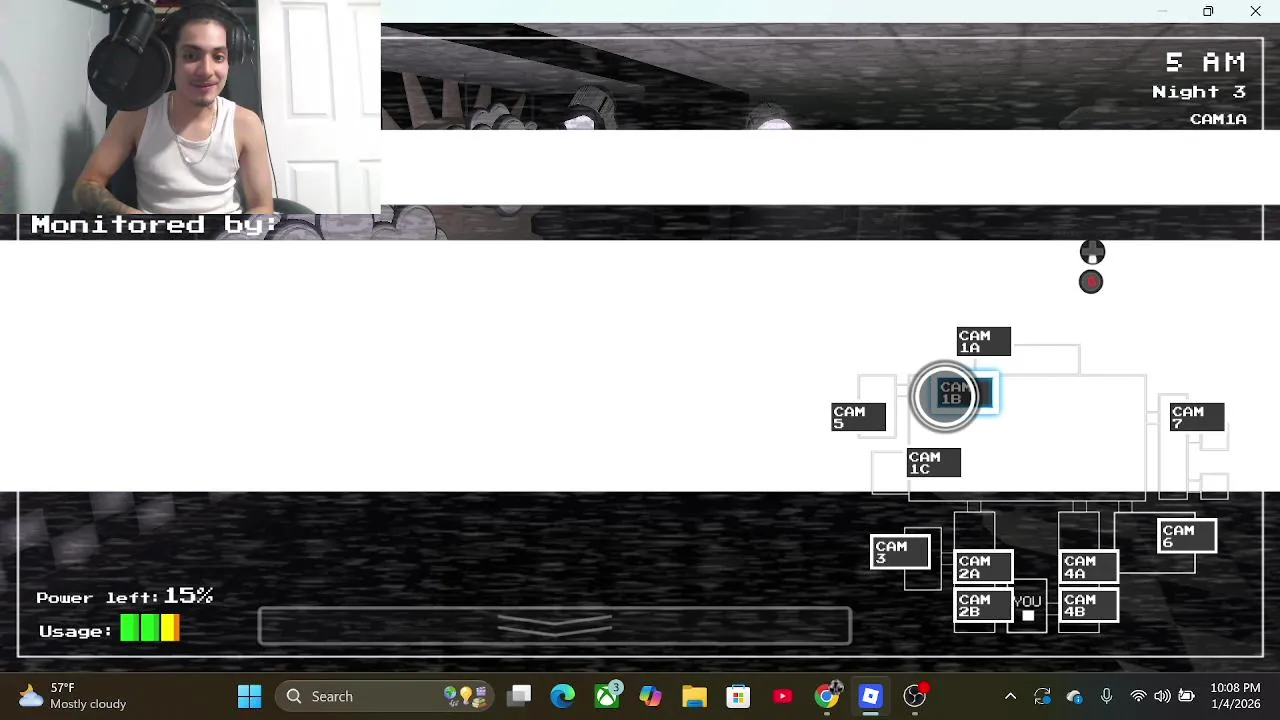Viewport: 1280px width, 720px height.
Task: Open Microsoft Store from taskbar
Action: [x=739, y=696]
